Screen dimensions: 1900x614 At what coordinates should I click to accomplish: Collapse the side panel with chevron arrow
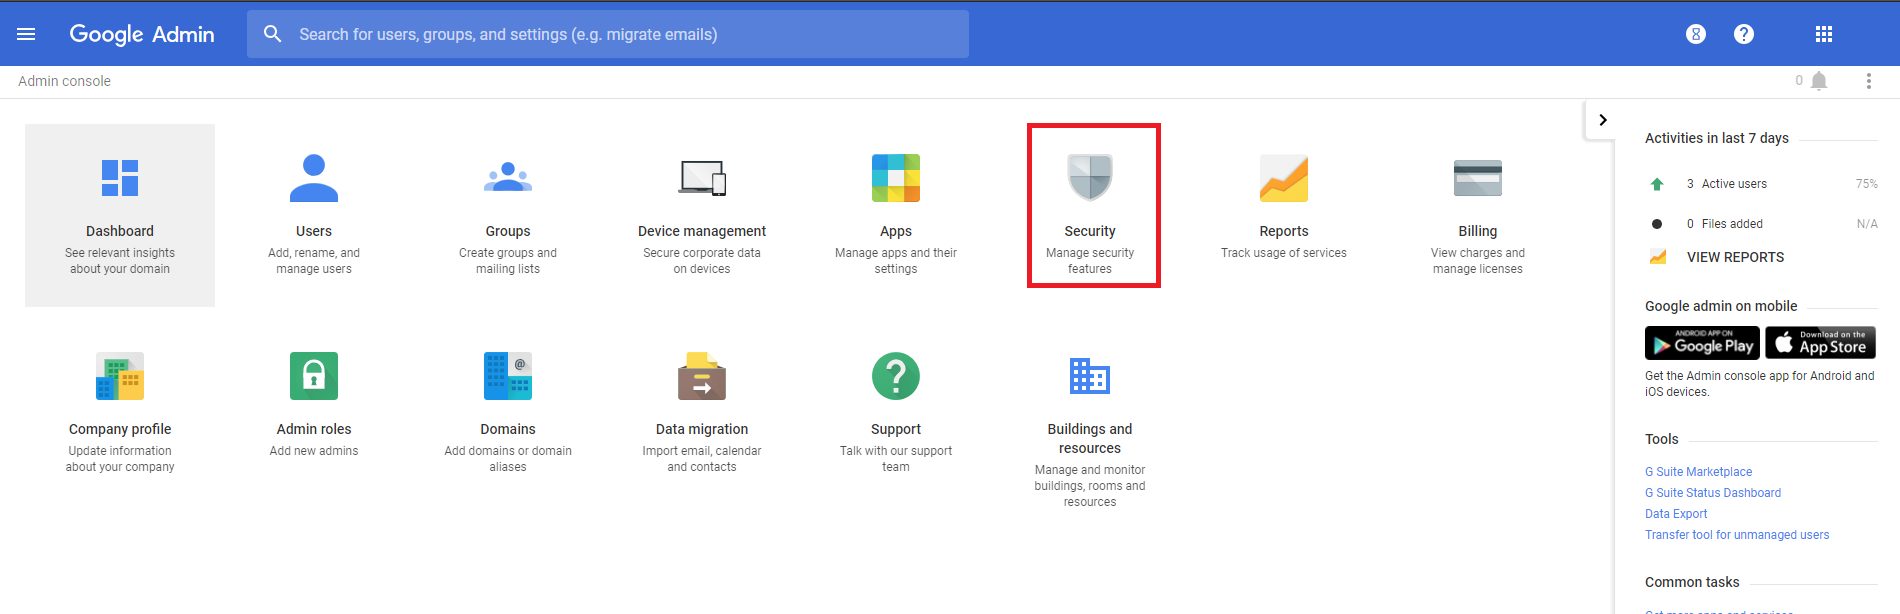click(x=1603, y=120)
